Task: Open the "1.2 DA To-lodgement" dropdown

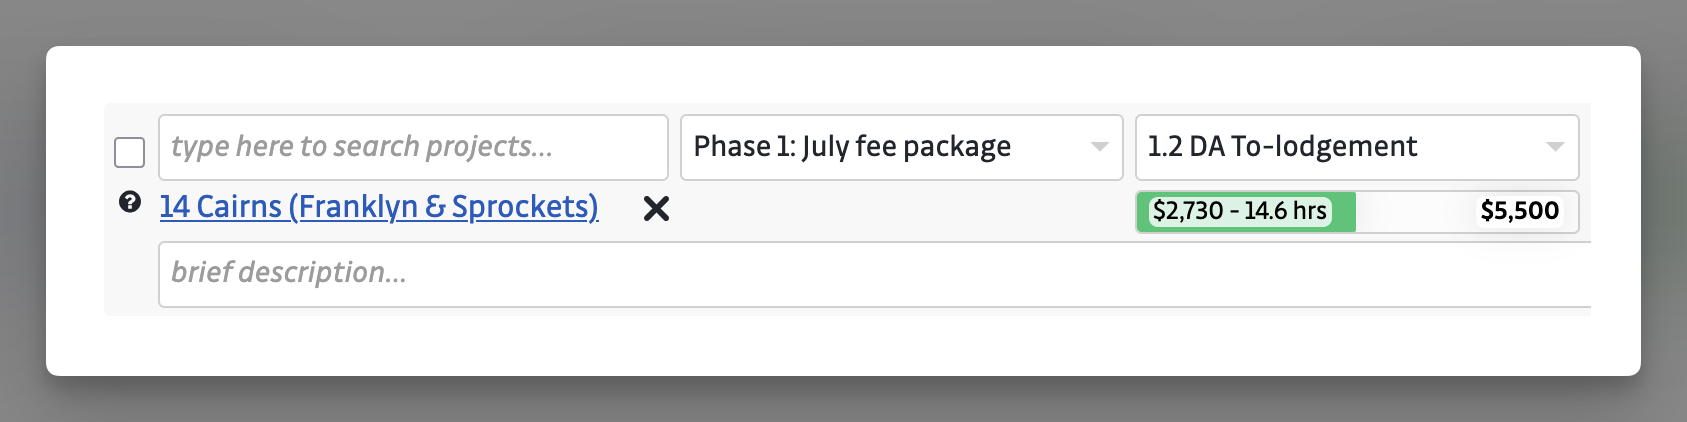Action: pyautogui.click(x=1355, y=147)
